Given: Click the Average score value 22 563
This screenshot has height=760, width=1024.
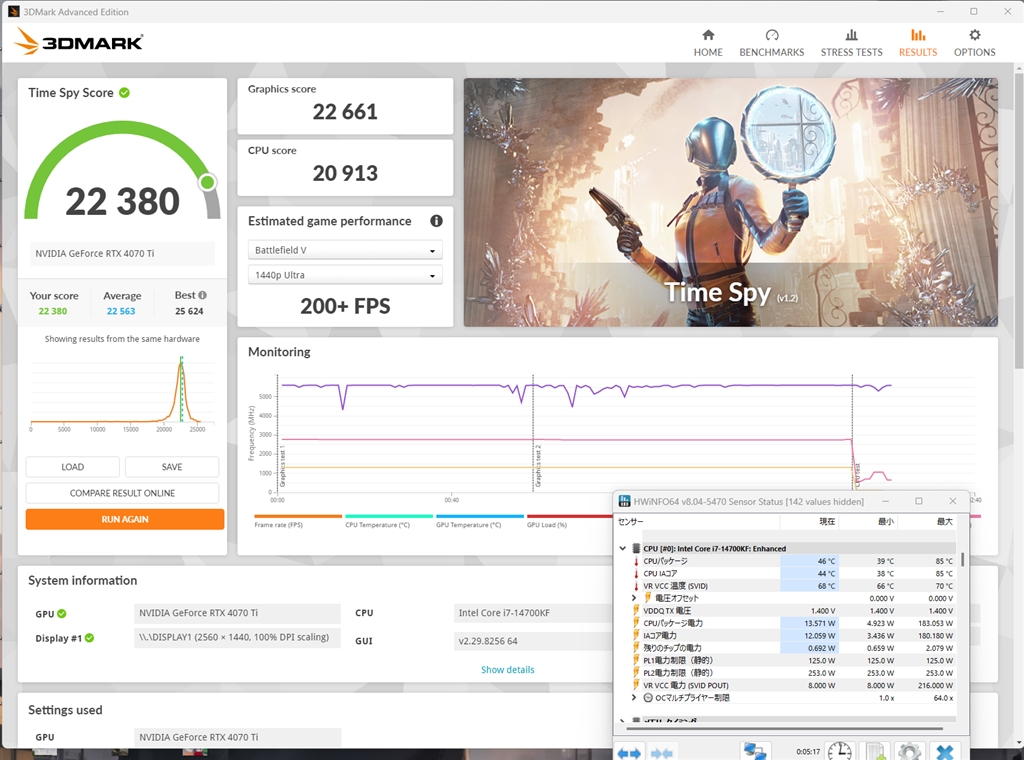Looking at the screenshot, I should (x=121, y=311).
